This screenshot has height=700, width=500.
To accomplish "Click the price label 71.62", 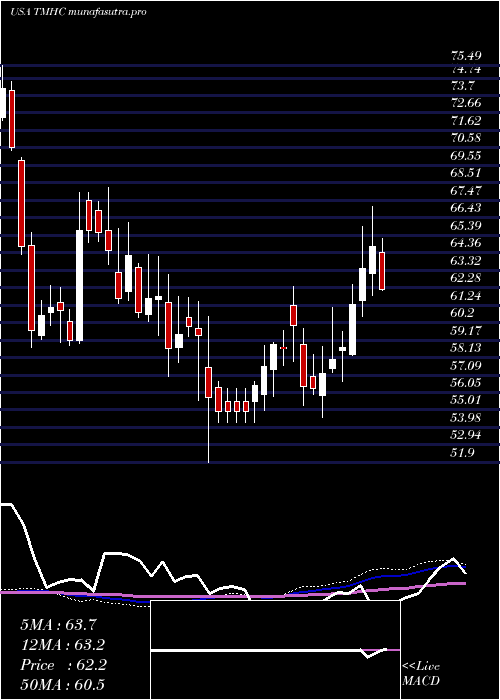I will [466, 121].
